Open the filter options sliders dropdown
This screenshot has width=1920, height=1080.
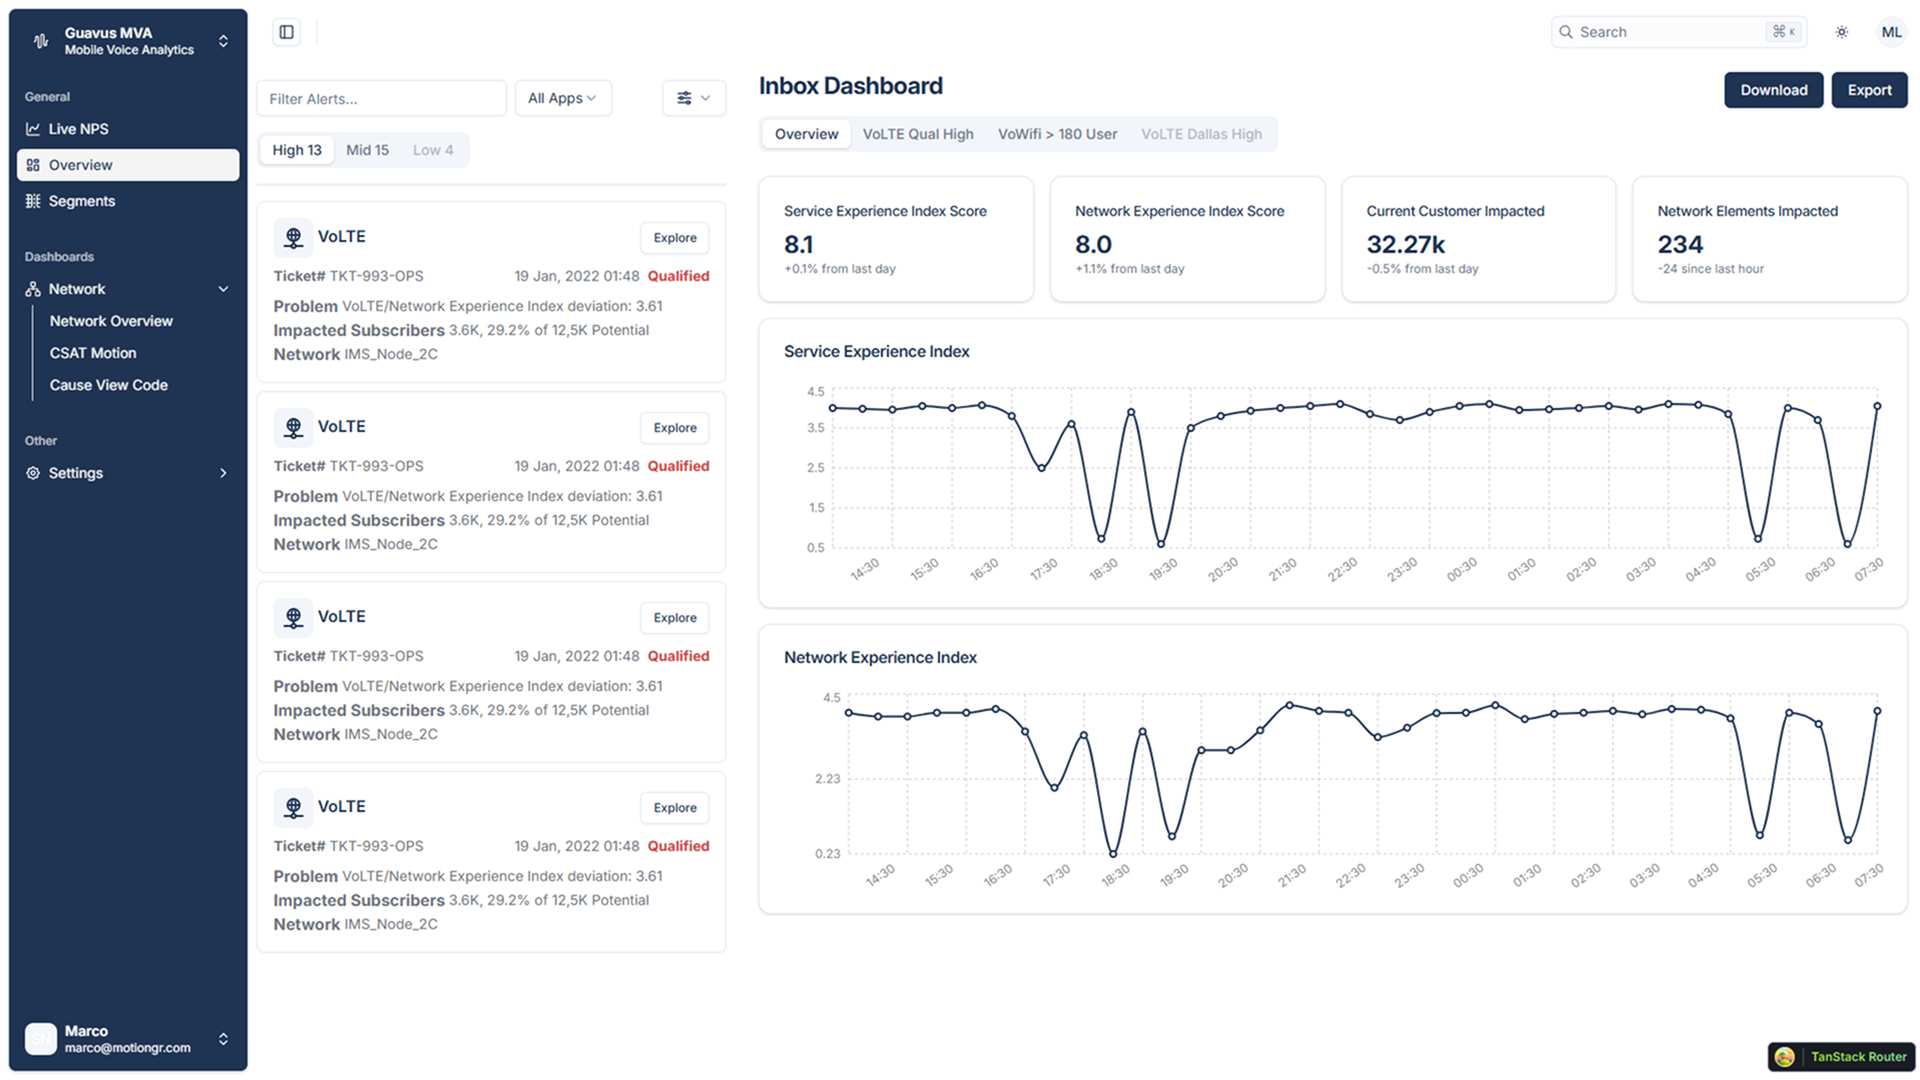point(693,98)
